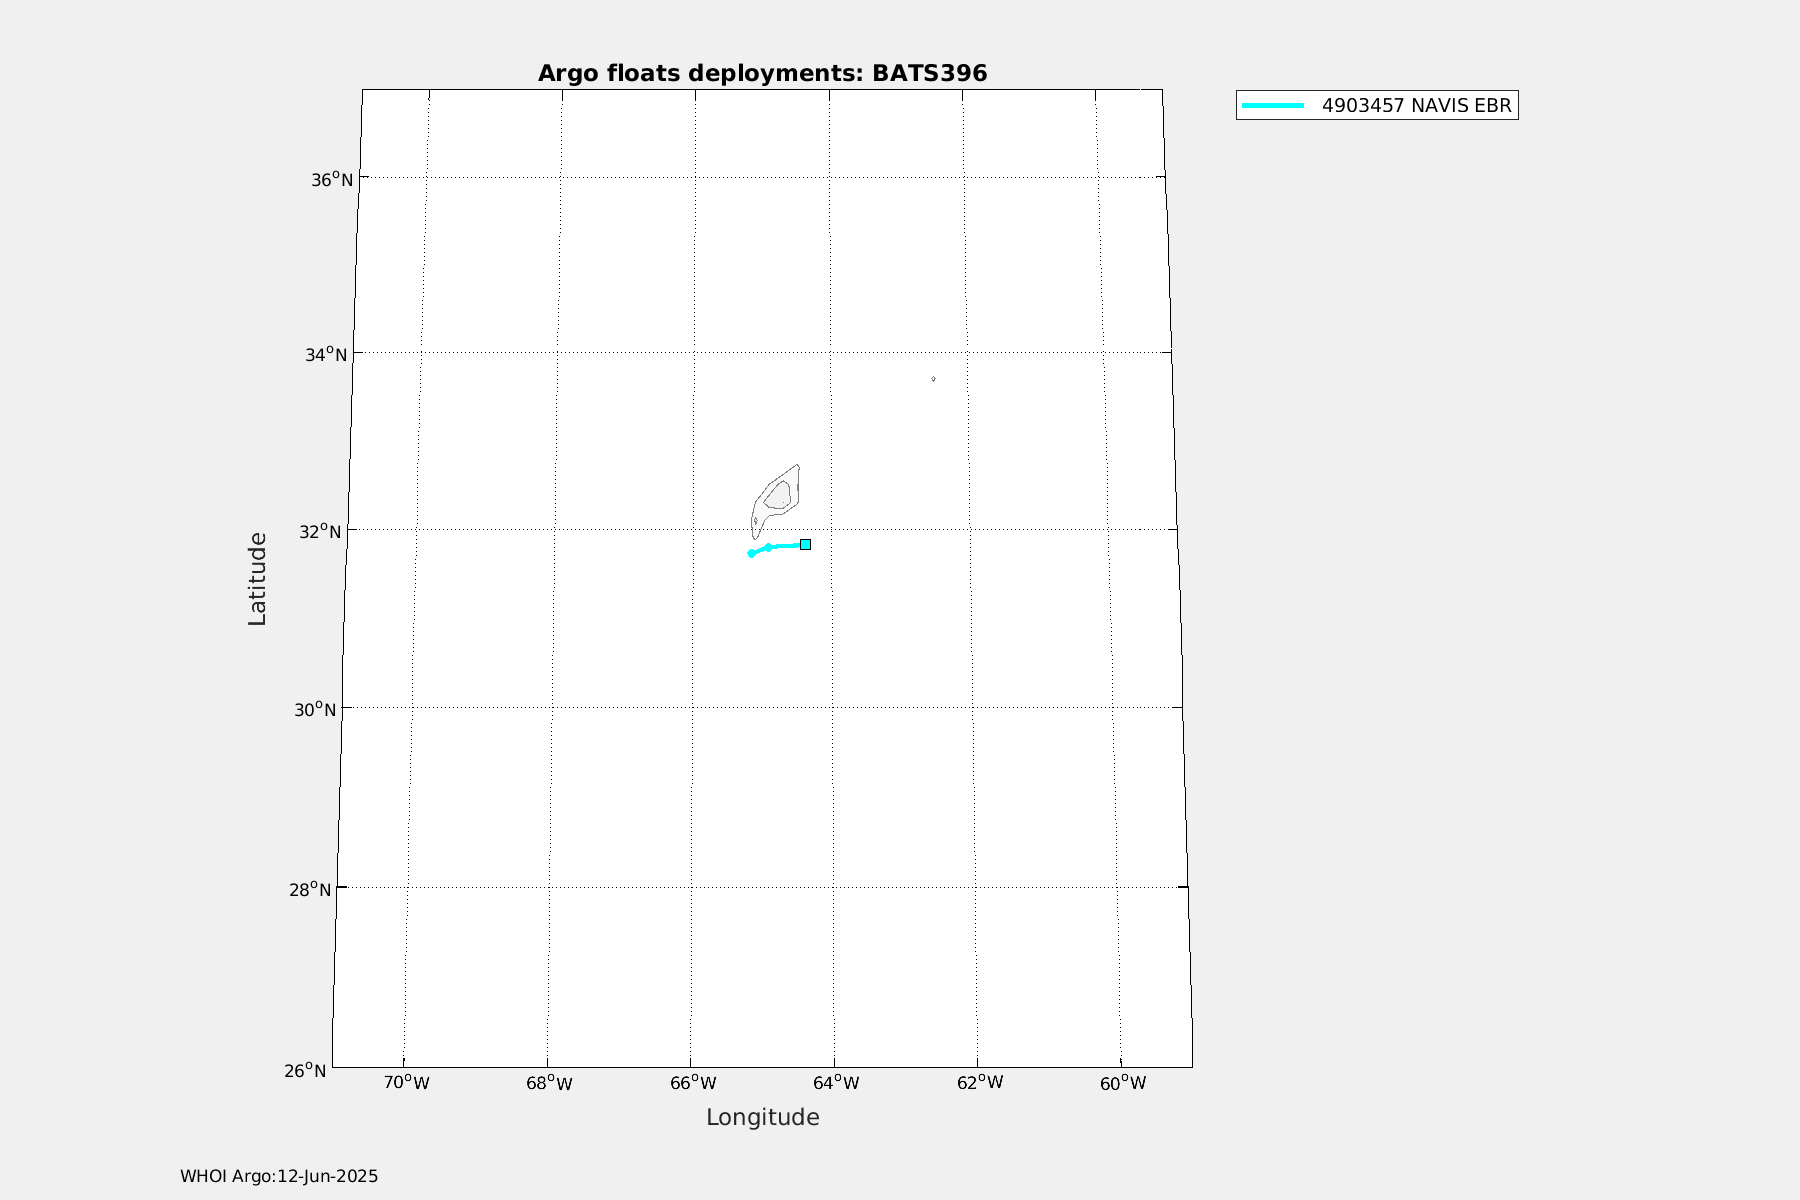
Task: Click the 68°W longitude tick label
Action: click(549, 1083)
